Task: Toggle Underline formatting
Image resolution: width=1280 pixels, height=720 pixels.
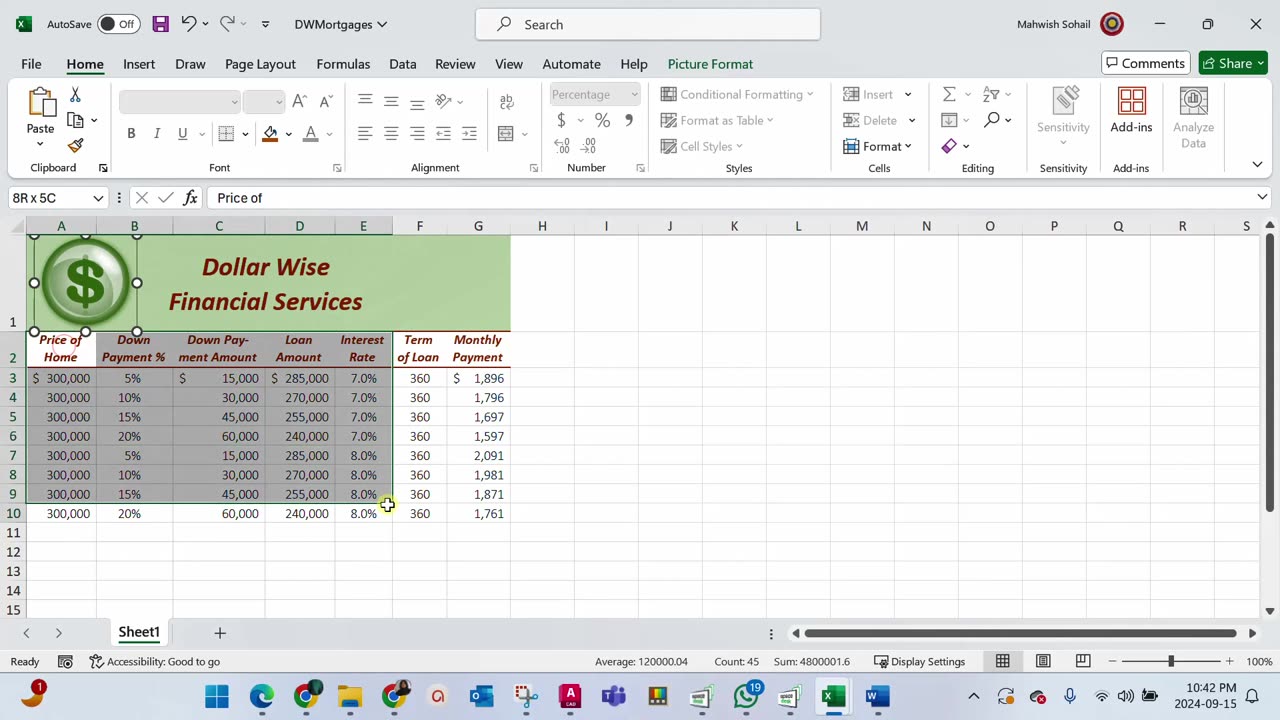Action: tap(182, 133)
